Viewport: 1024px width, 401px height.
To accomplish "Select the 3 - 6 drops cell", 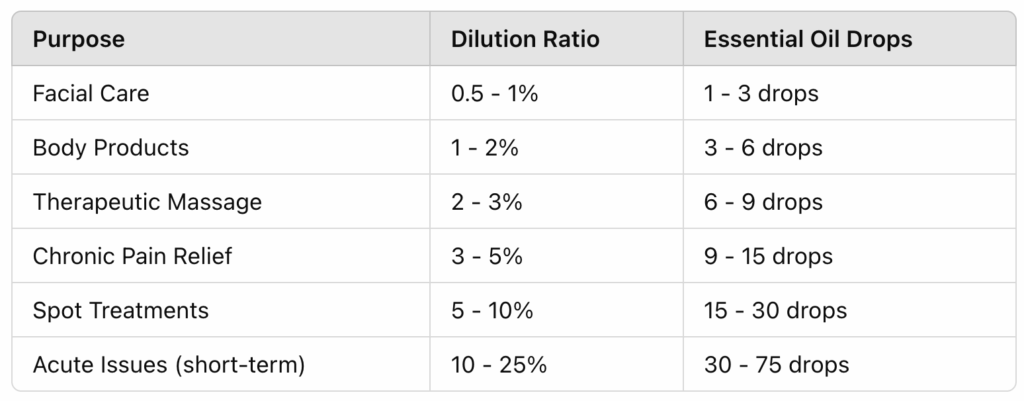I will tap(763, 148).
